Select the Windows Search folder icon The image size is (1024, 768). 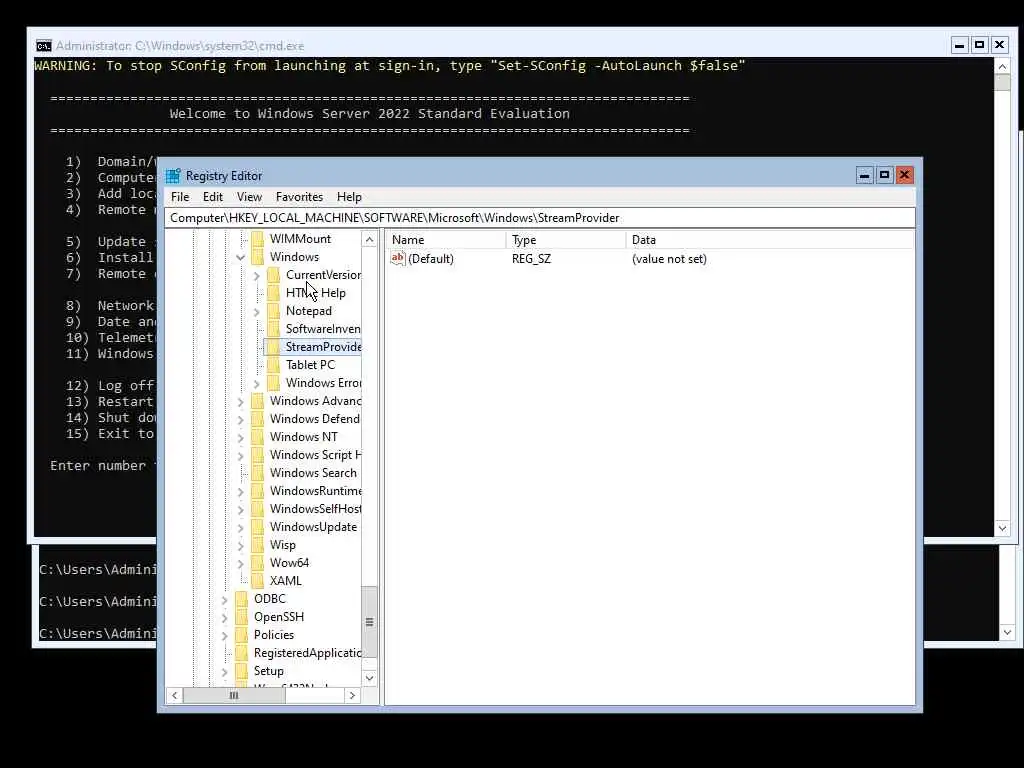tap(258, 472)
